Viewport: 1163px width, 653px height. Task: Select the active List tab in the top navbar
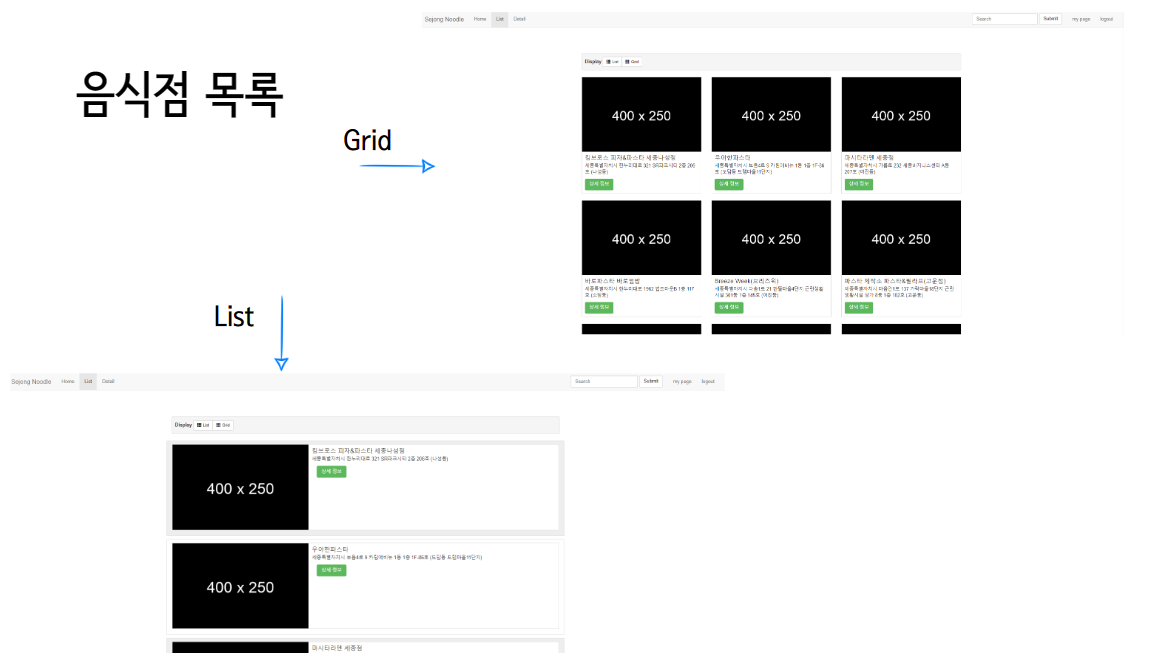coord(500,19)
